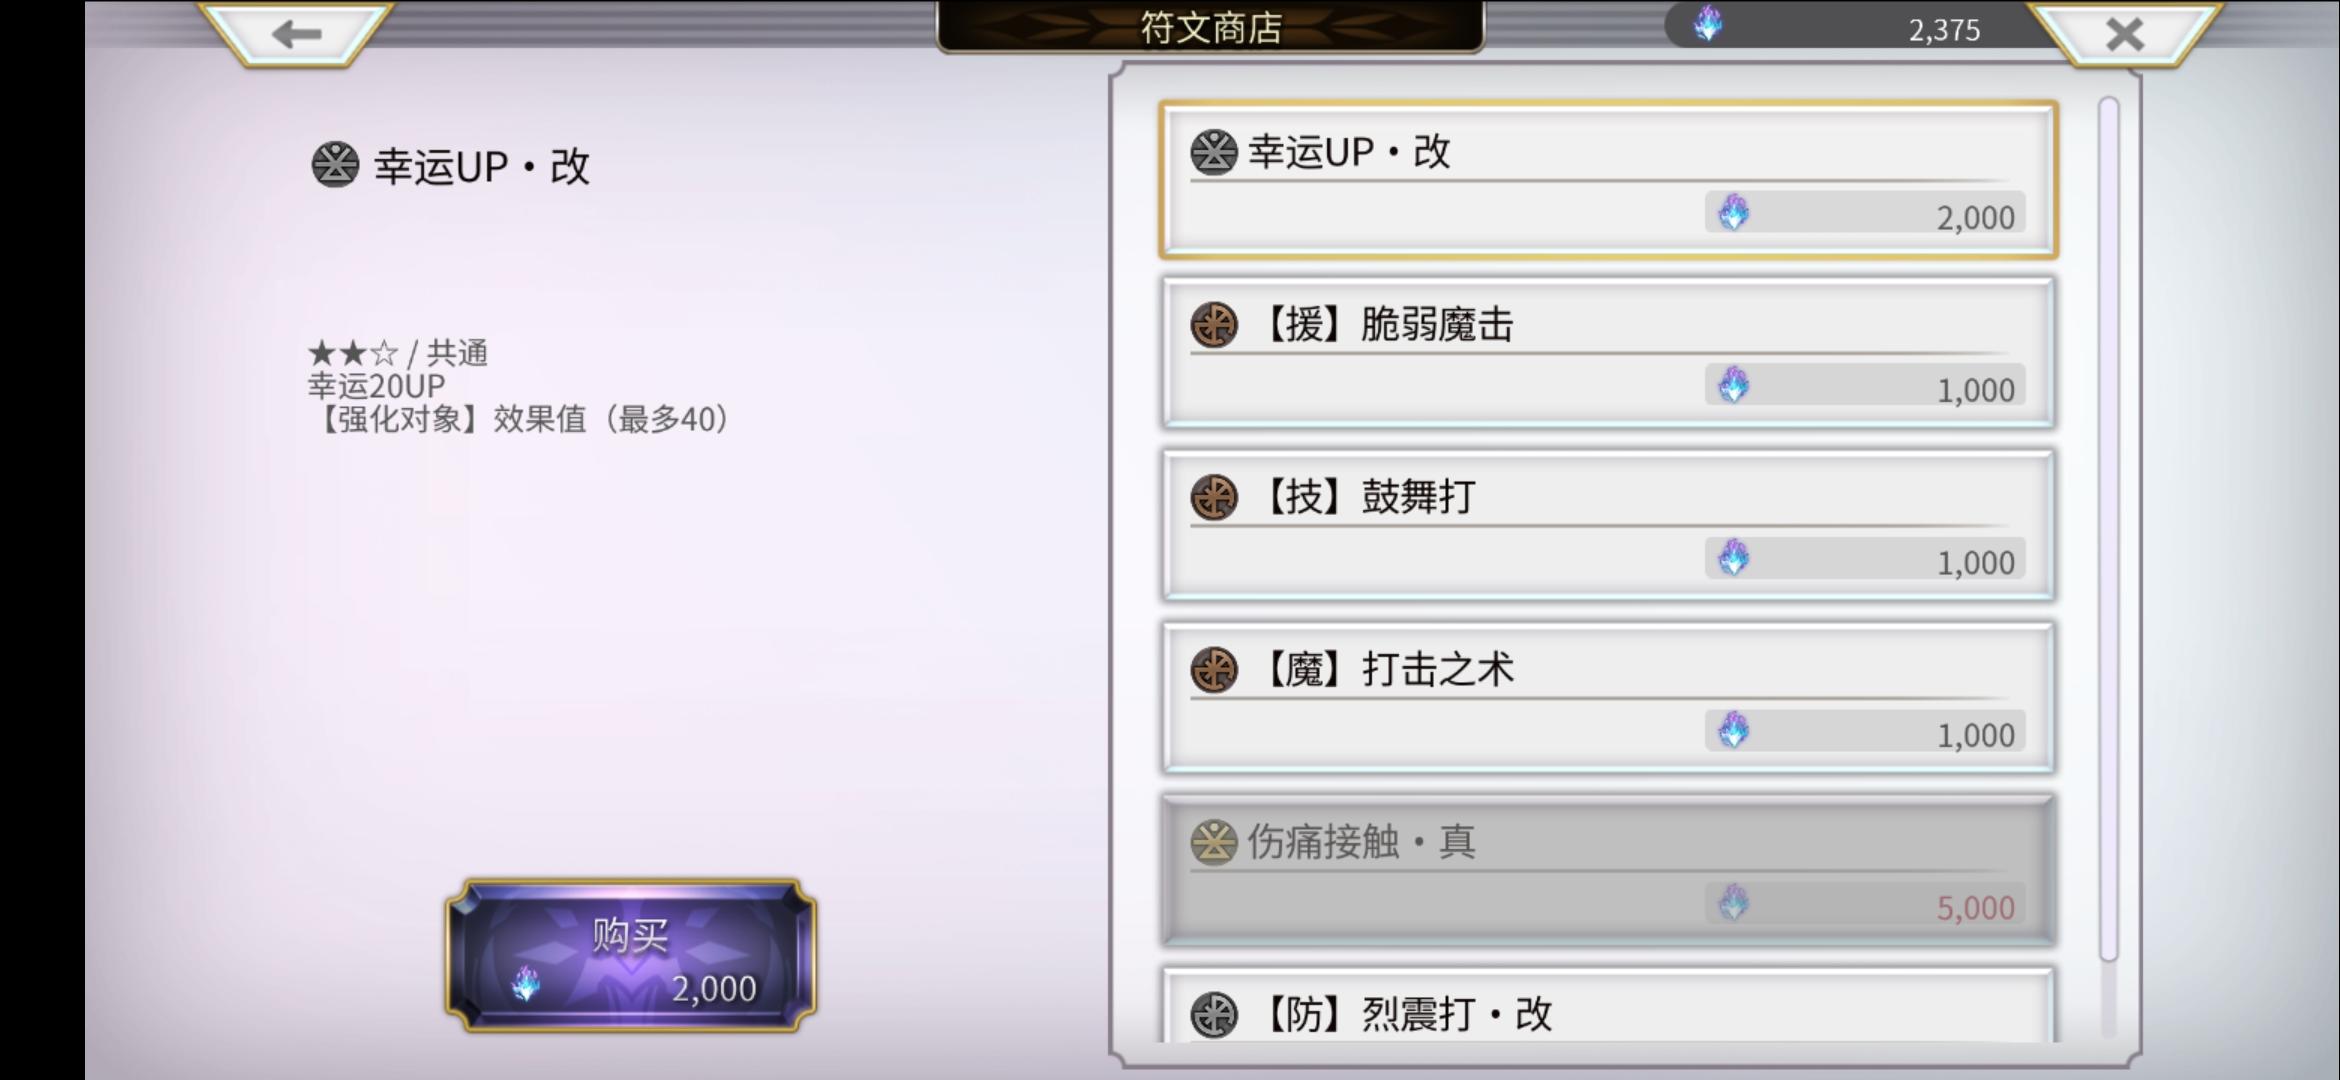Close the rune shop with X
Screen dimensions: 2340x1080
coord(2124,34)
